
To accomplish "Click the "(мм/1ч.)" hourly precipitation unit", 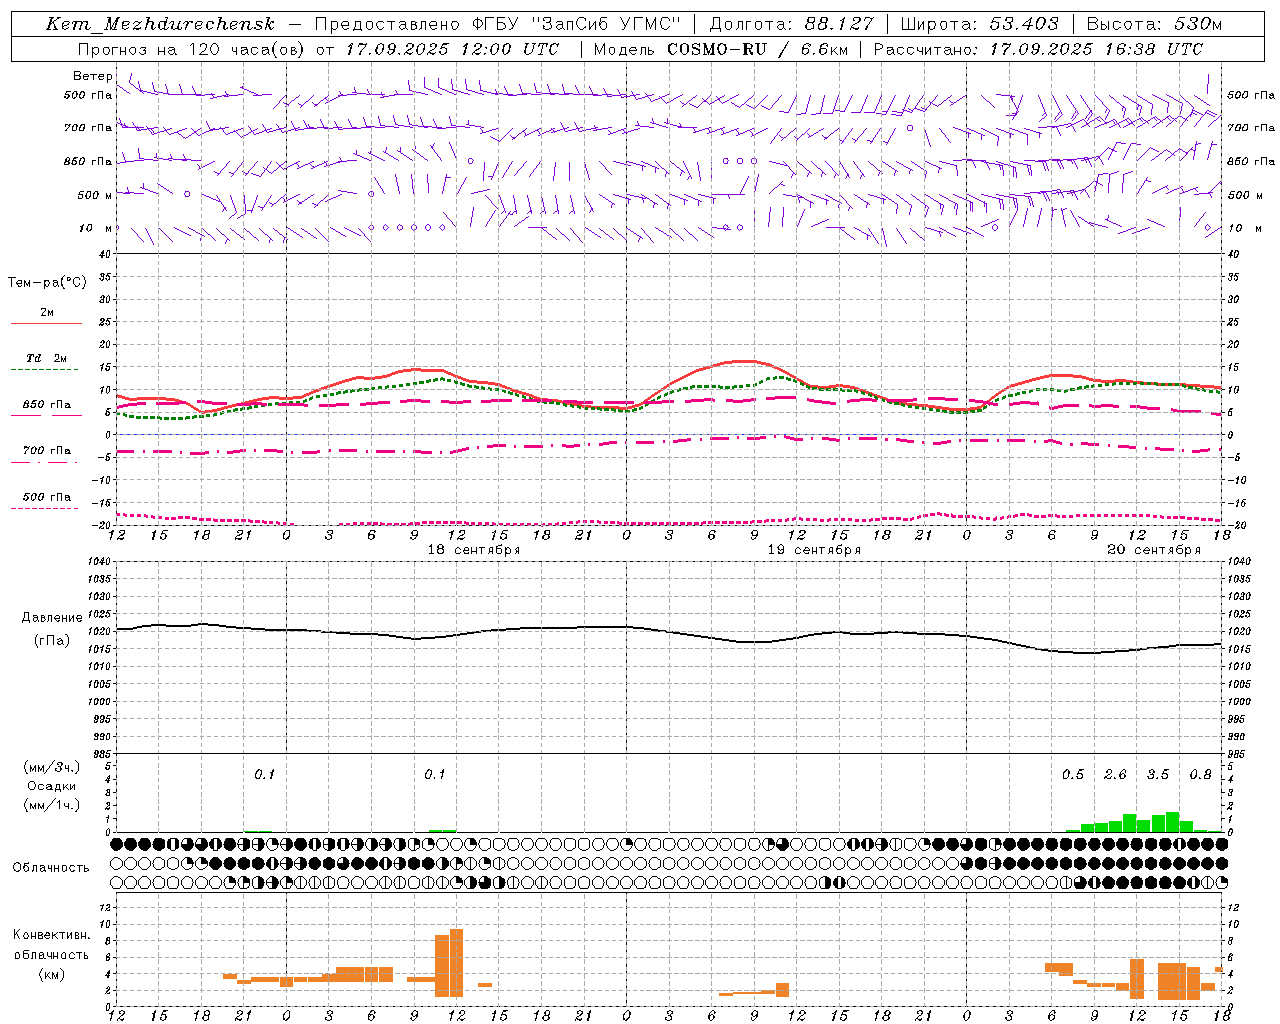I will 51,805.
